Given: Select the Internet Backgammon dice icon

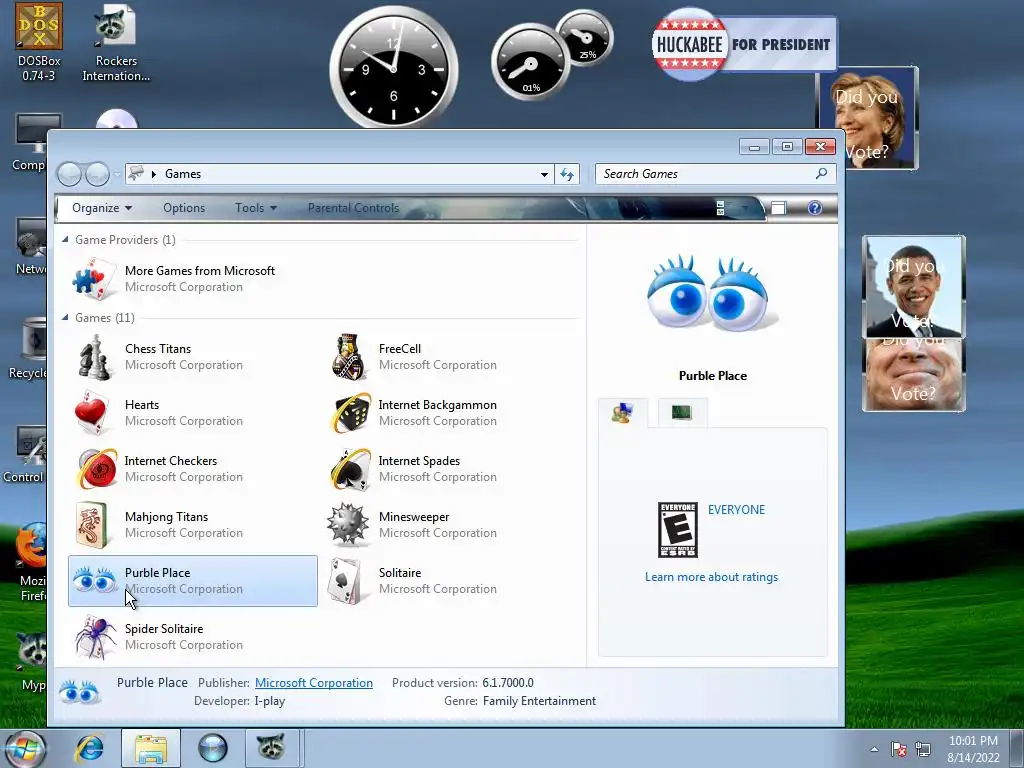Looking at the screenshot, I should (350, 413).
